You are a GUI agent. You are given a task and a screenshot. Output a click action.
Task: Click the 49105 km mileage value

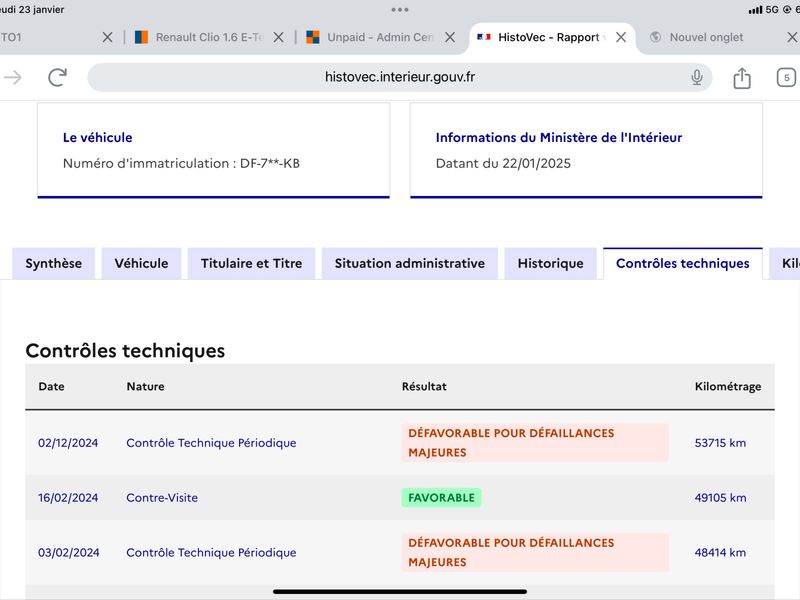click(x=720, y=497)
